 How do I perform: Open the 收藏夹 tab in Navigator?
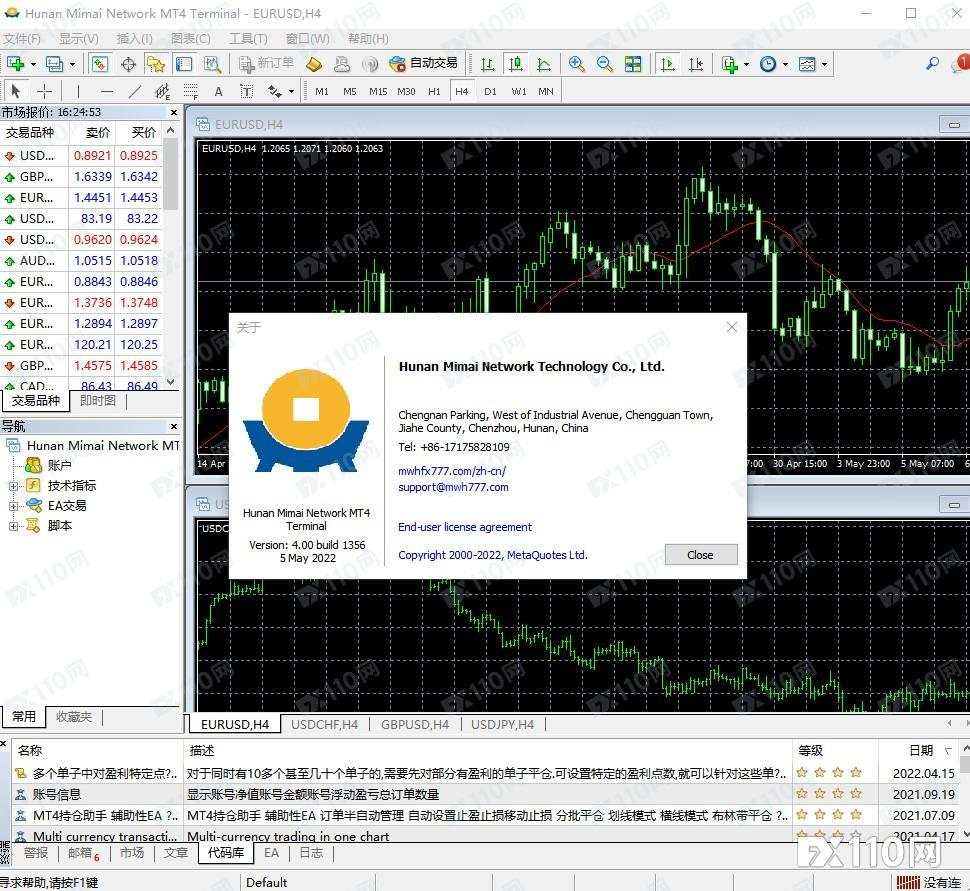74,717
